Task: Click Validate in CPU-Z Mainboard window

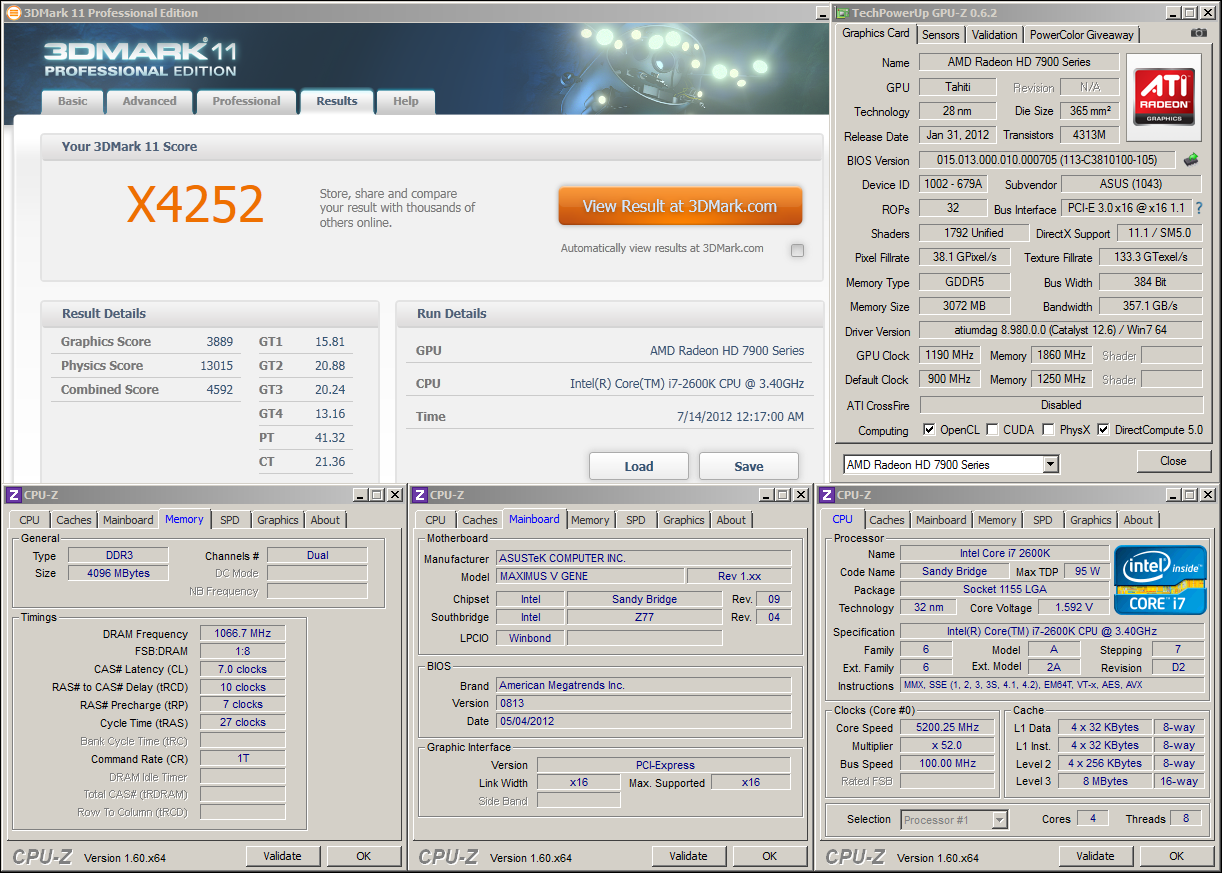Action: pos(689,856)
